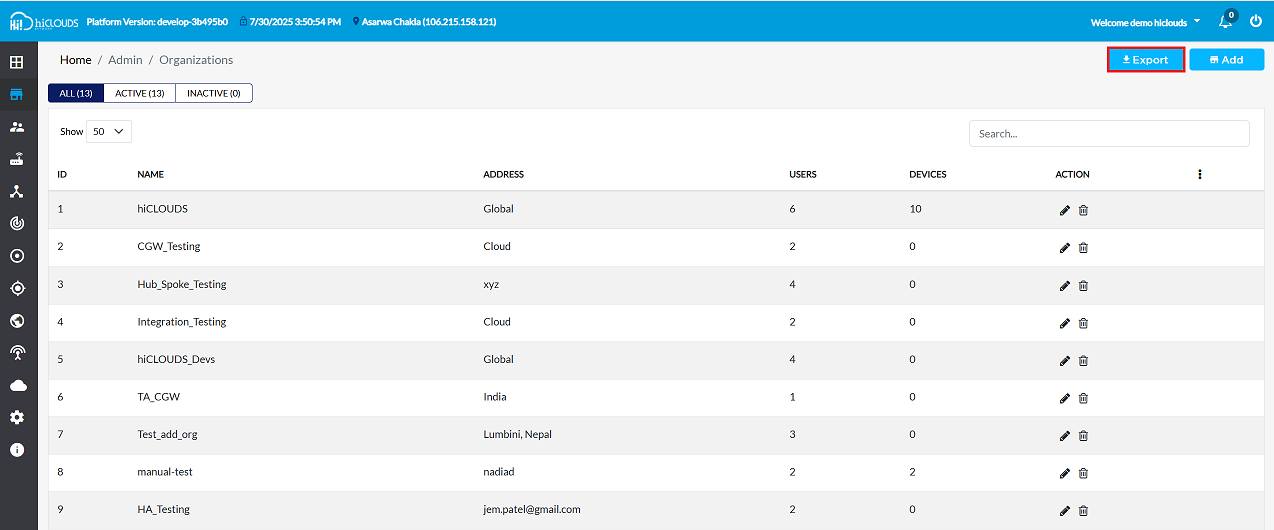
Task: Click the cloud icon in sidebar
Action: (17, 385)
